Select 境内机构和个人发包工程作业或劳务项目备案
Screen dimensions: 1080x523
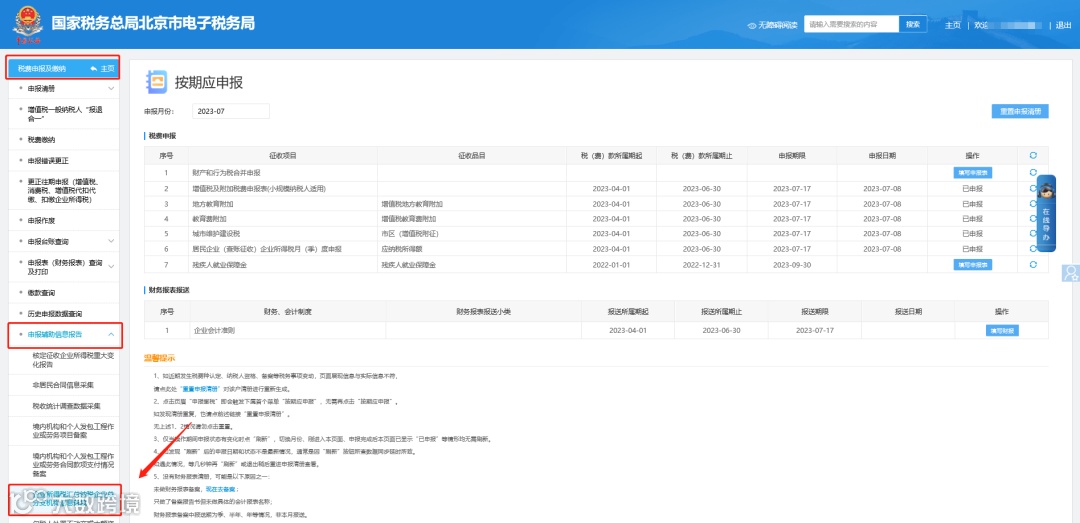coord(71,431)
